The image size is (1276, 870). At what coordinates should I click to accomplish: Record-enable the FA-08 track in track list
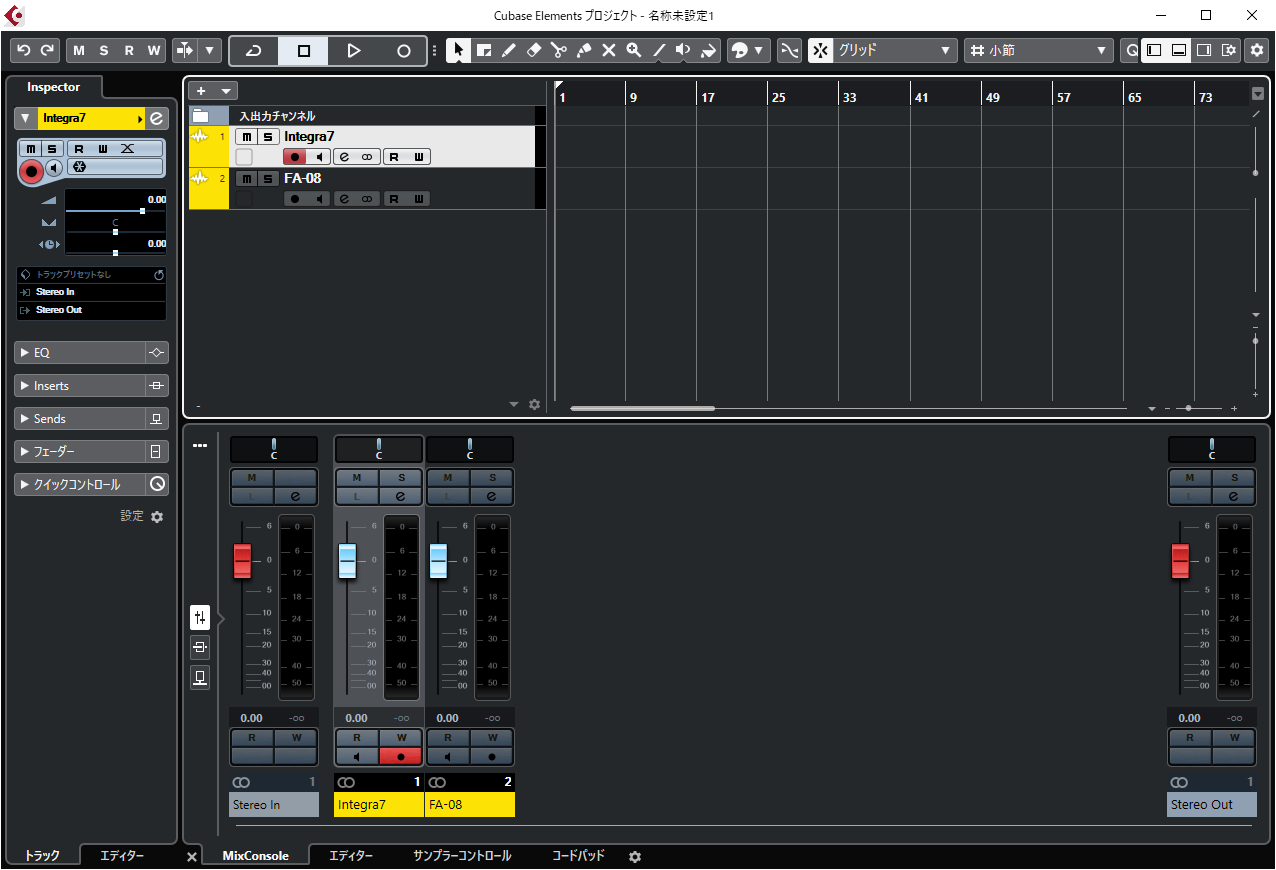(x=295, y=199)
